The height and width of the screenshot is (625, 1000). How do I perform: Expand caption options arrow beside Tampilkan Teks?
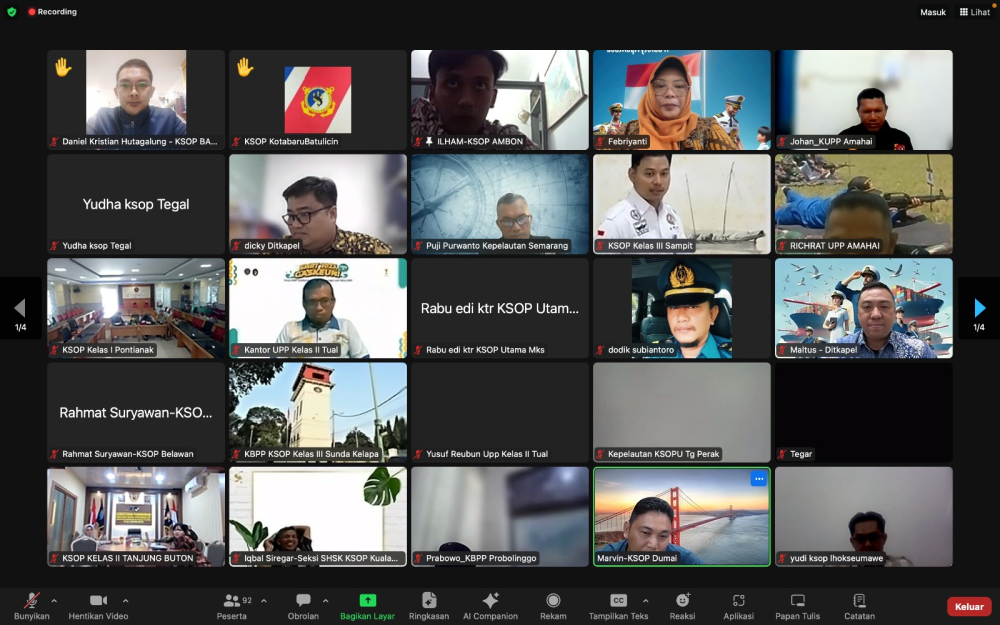point(645,600)
